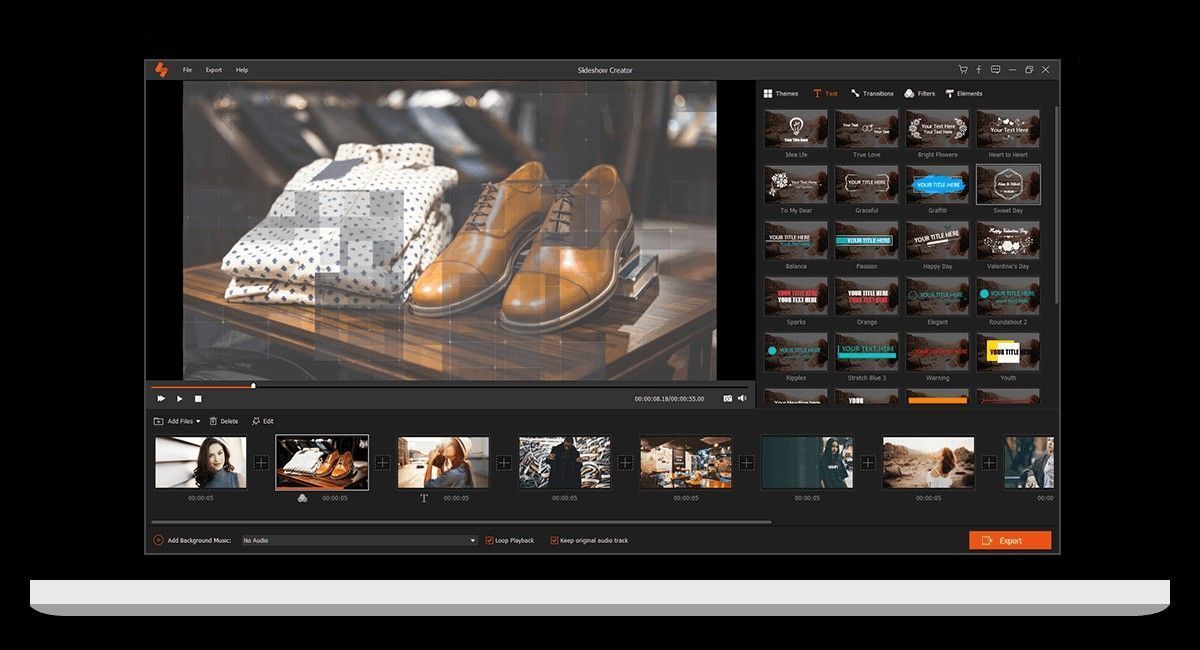Click the playback progress slider handle
1200x650 pixels.
click(253, 385)
